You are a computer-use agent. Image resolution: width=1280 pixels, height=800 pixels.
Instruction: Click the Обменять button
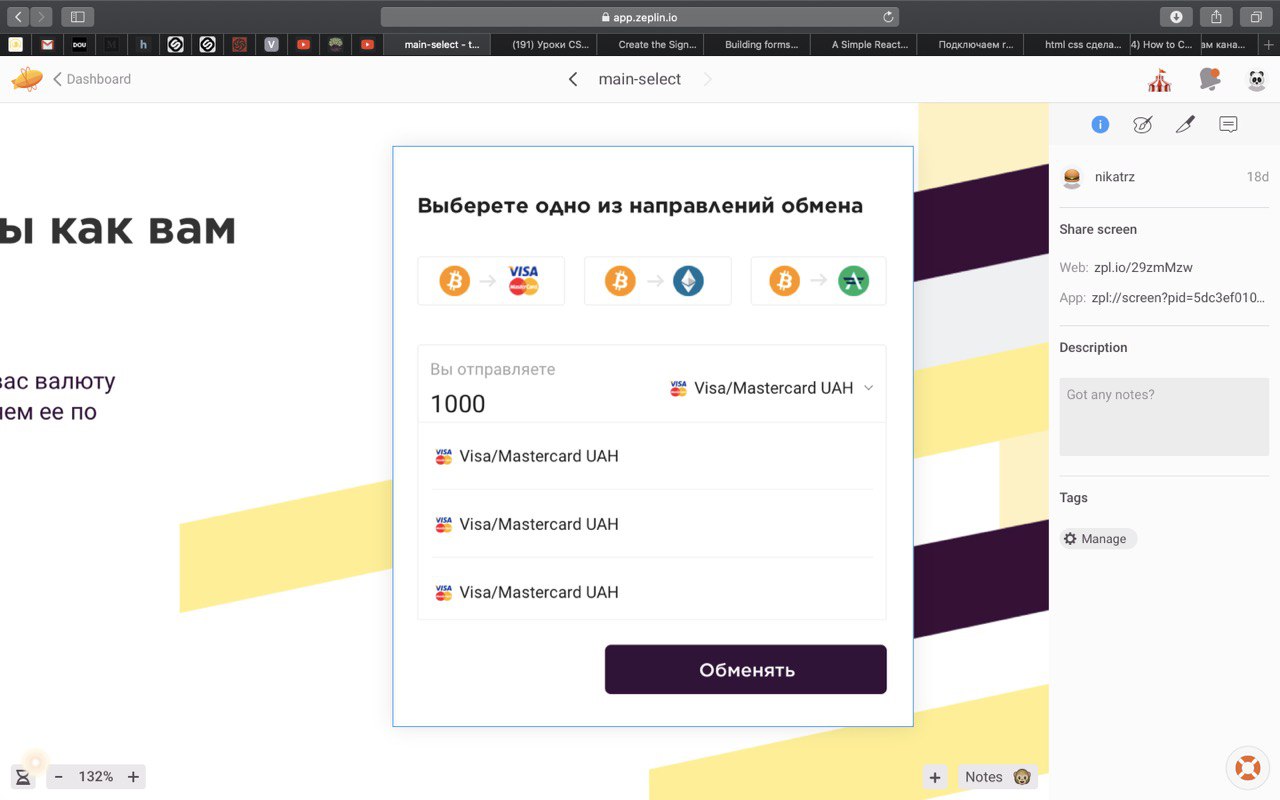coord(746,669)
